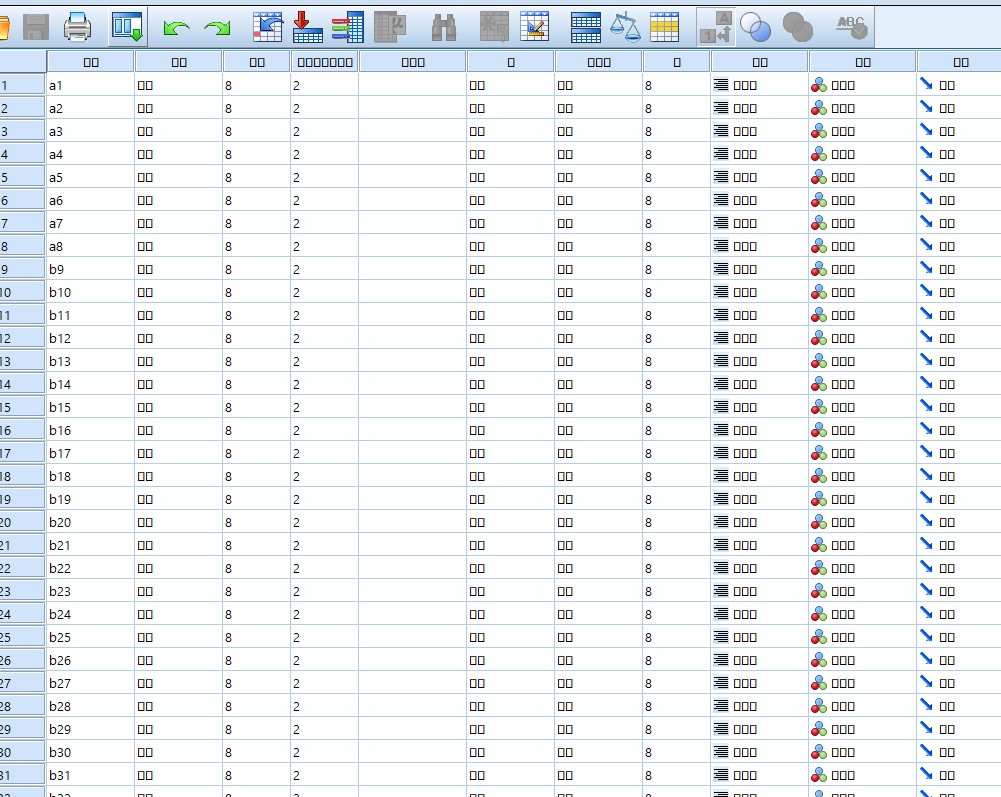Click the empty label cell in row a3
1001x797 pixels.
(x=412, y=132)
